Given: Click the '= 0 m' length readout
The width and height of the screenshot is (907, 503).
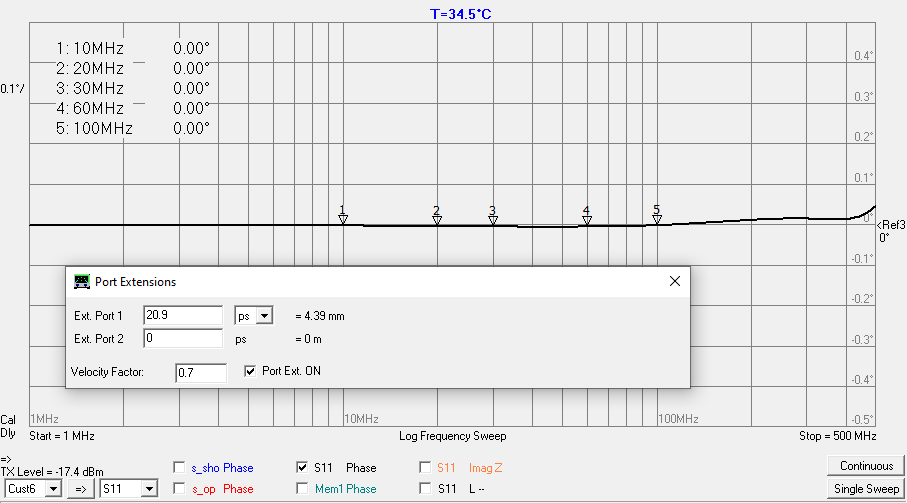Looking at the screenshot, I should pos(308,339).
